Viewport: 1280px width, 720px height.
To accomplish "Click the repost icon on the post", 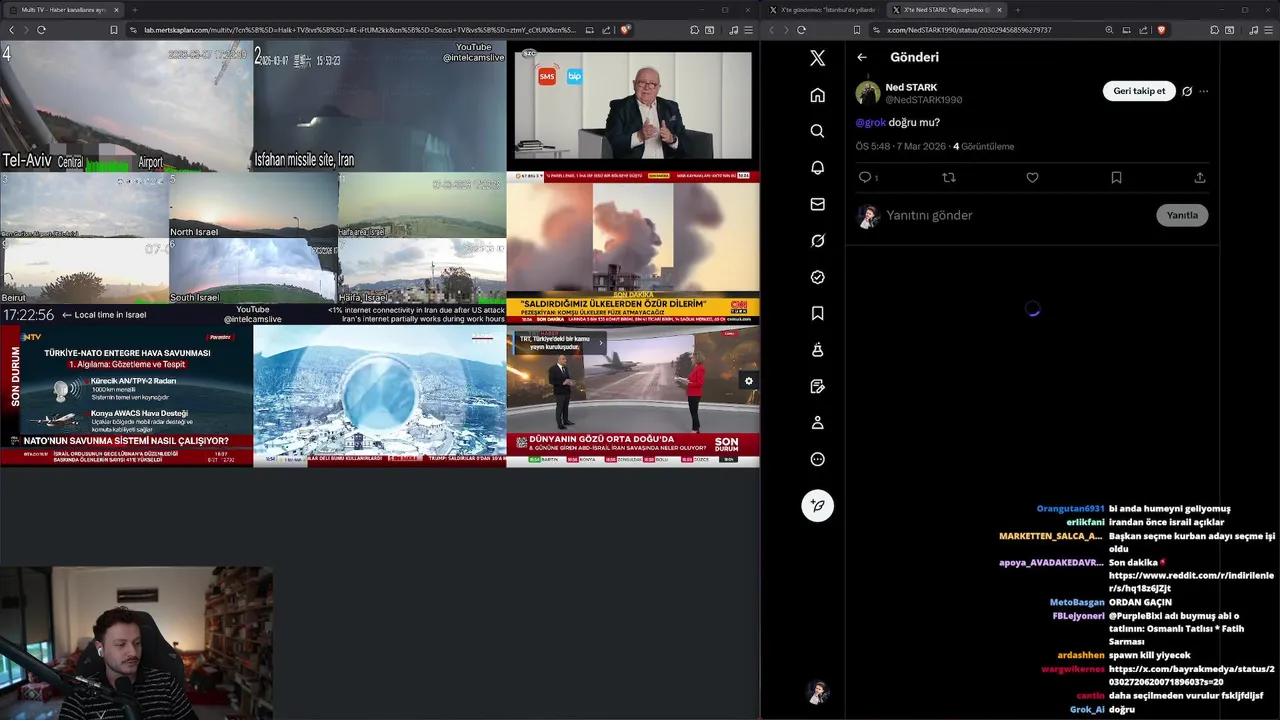I will pyautogui.click(x=949, y=177).
